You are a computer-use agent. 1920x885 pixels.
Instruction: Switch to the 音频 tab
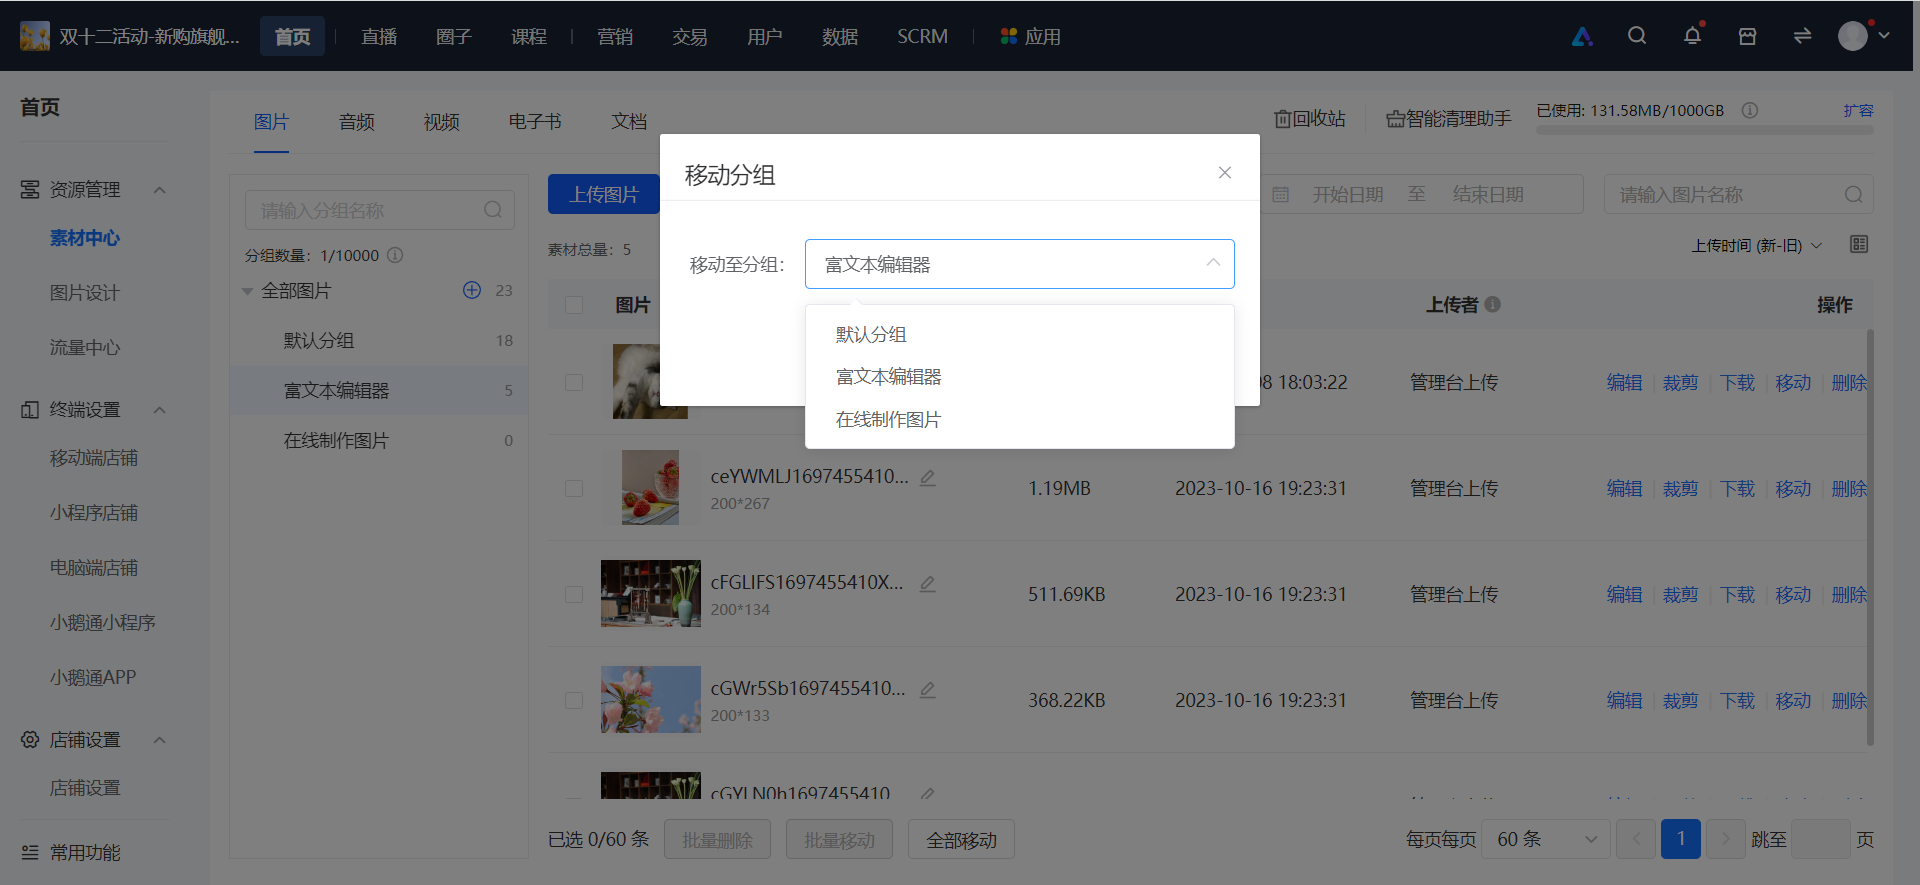tap(357, 122)
